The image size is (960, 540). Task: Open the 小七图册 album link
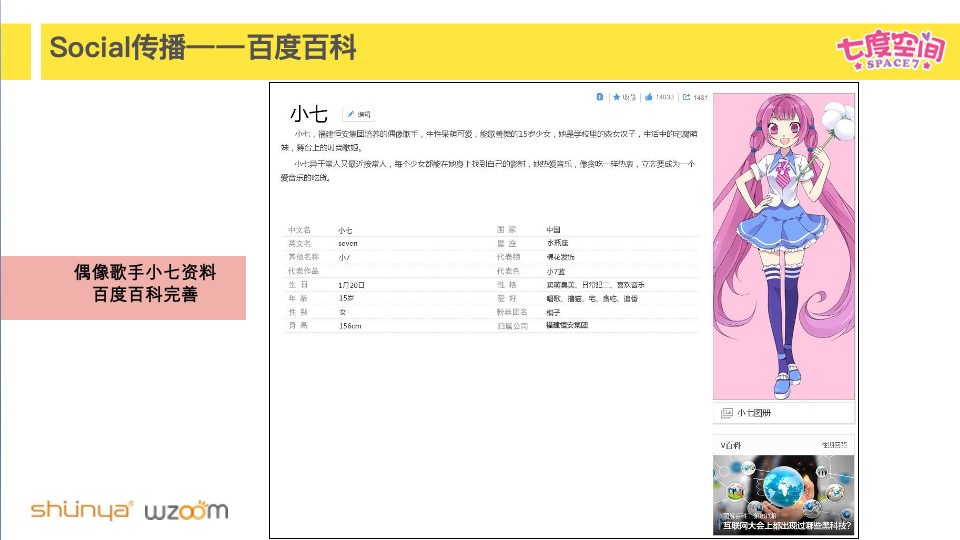[x=754, y=413]
